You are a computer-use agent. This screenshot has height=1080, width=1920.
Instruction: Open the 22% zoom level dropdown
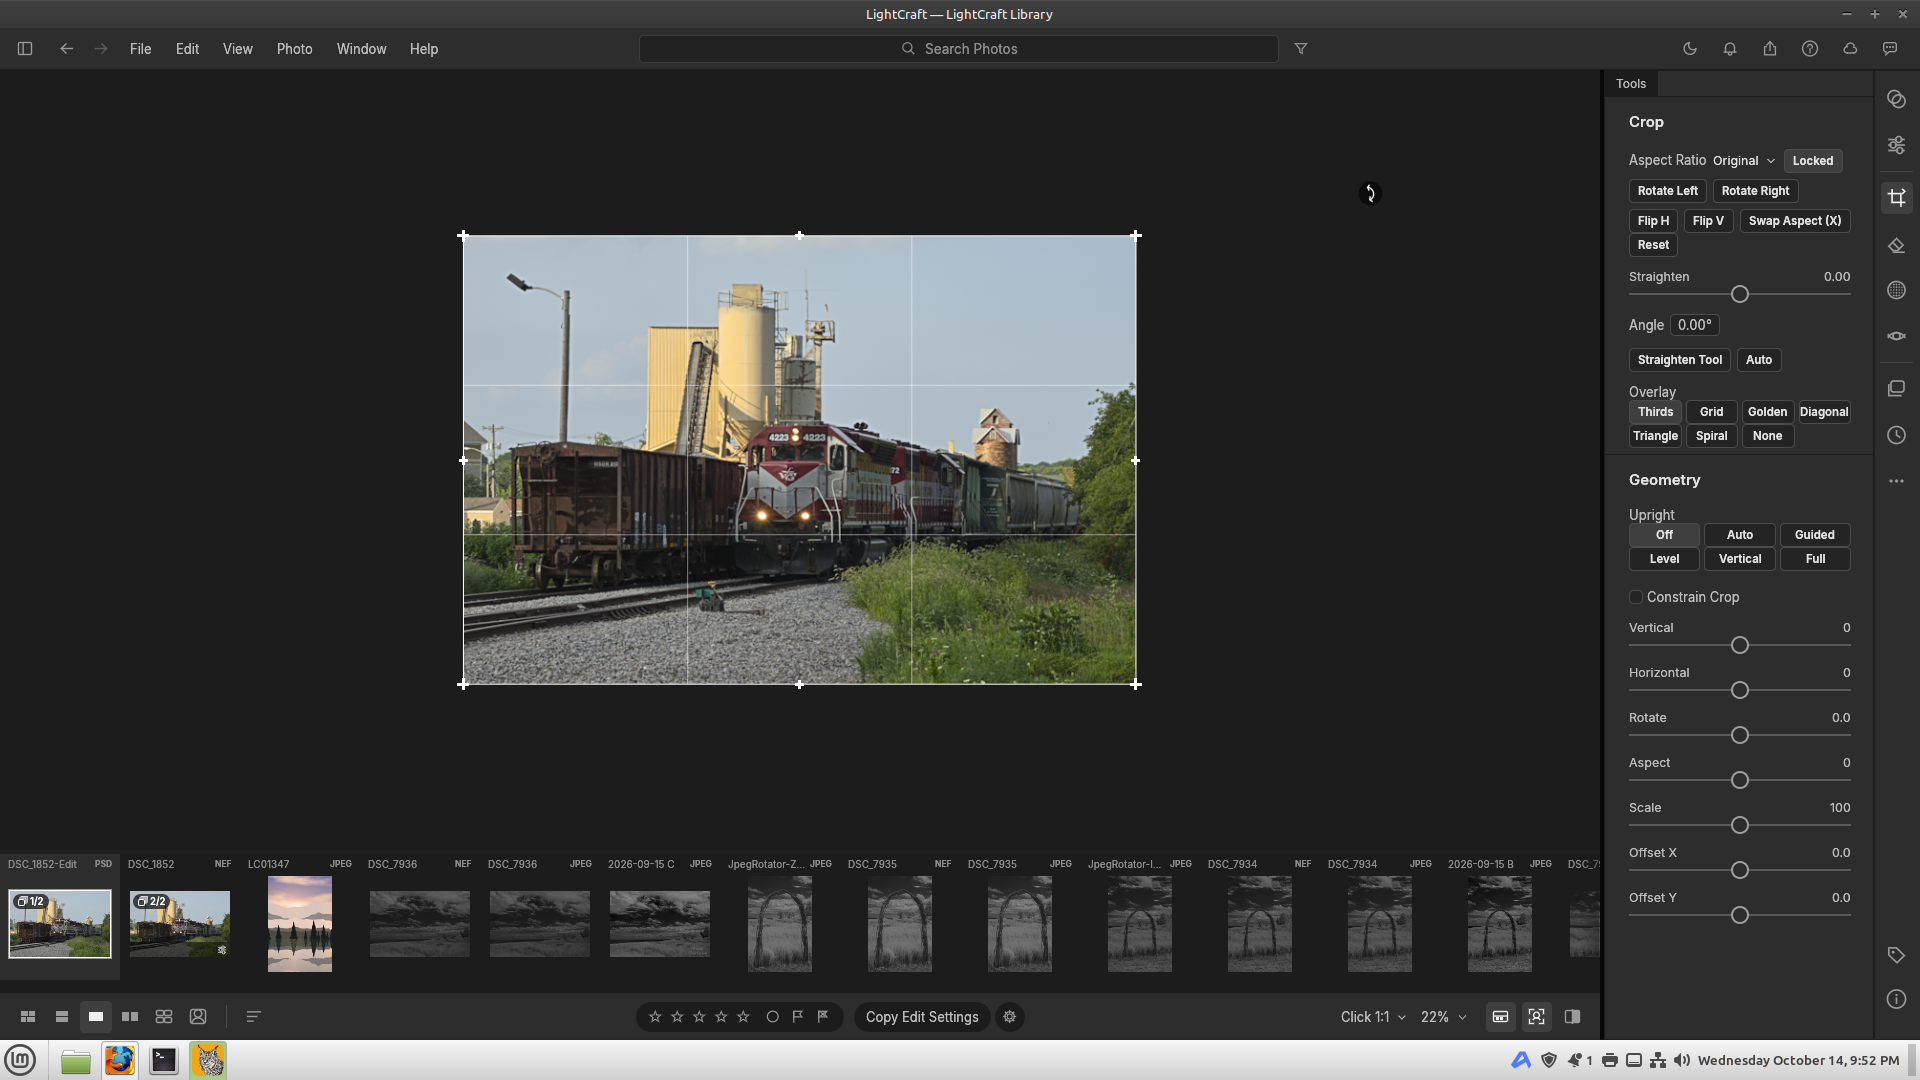1443,1016
